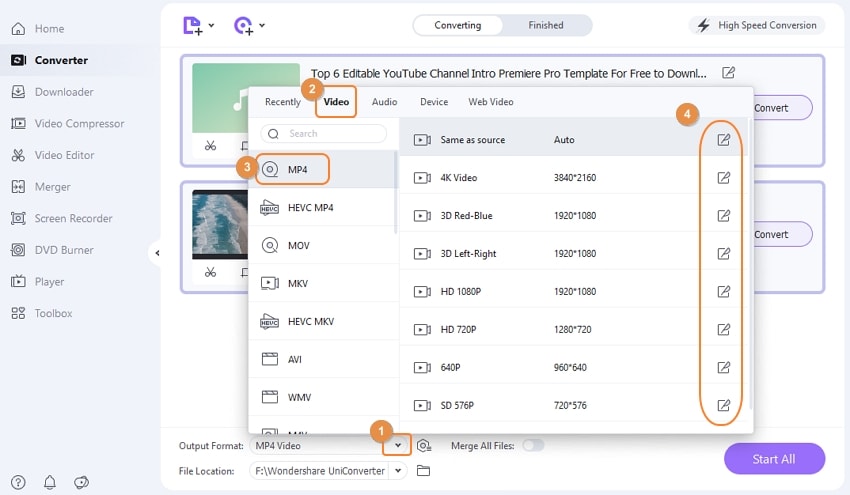Select MKV format
850x495 pixels.
click(324, 284)
